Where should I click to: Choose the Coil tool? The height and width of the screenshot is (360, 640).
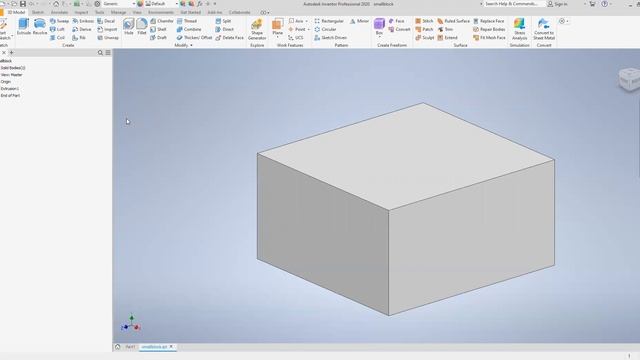pos(57,38)
